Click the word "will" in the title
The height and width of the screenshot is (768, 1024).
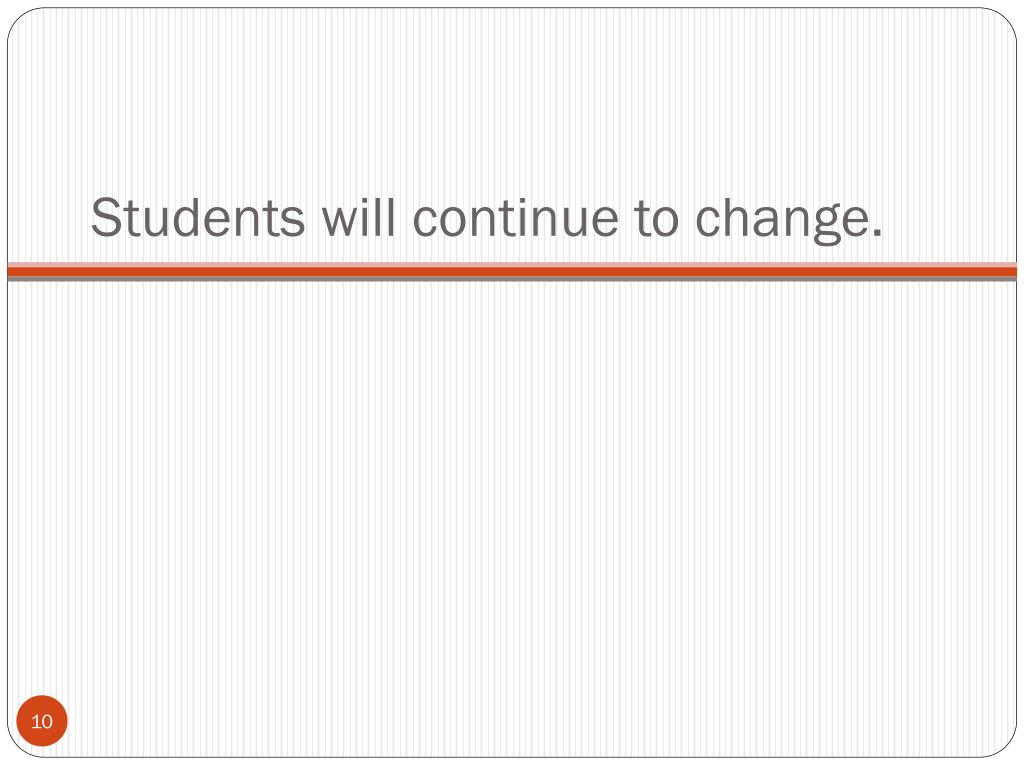pos(359,217)
